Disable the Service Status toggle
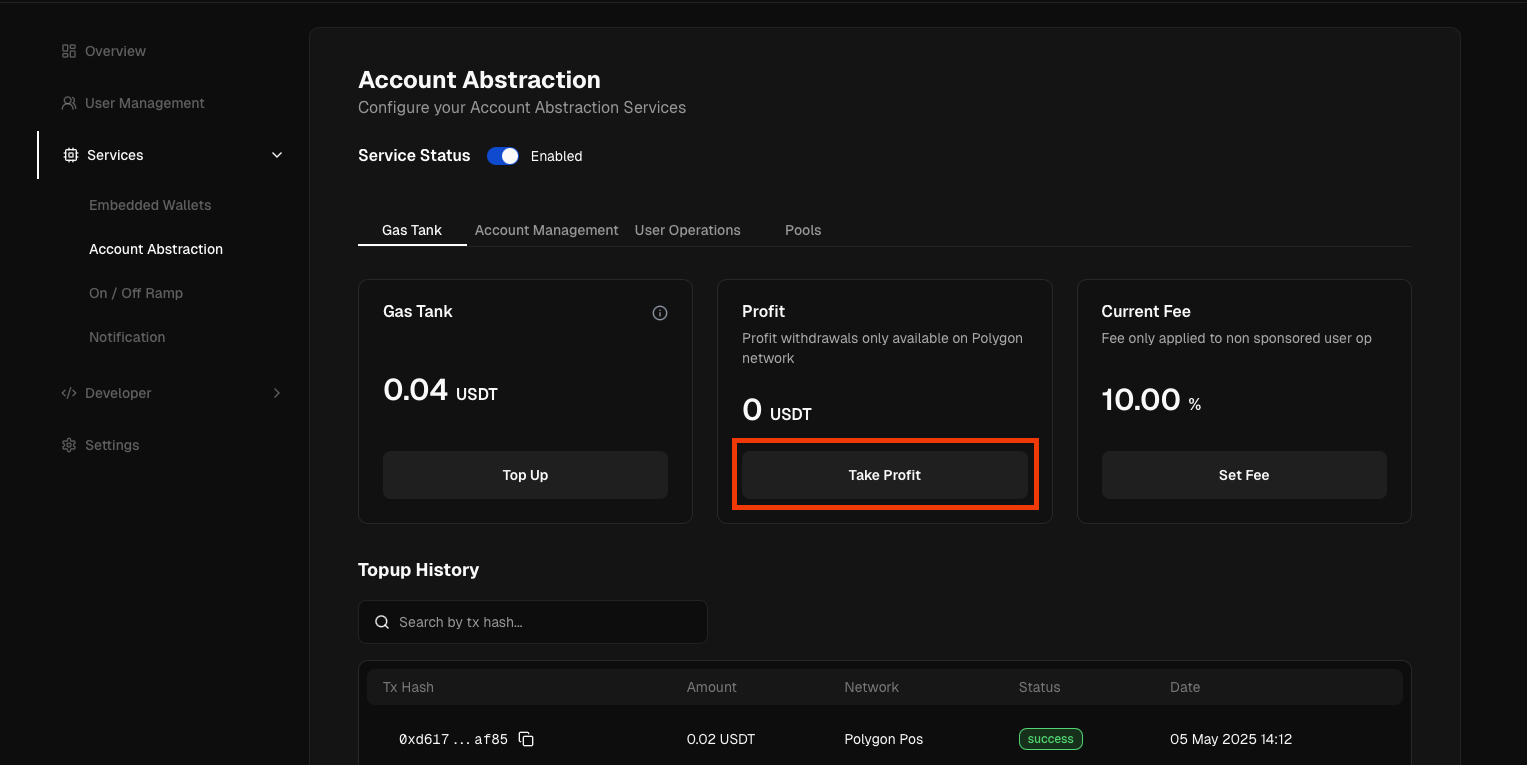This screenshot has height=765, width=1527. tap(503, 156)
